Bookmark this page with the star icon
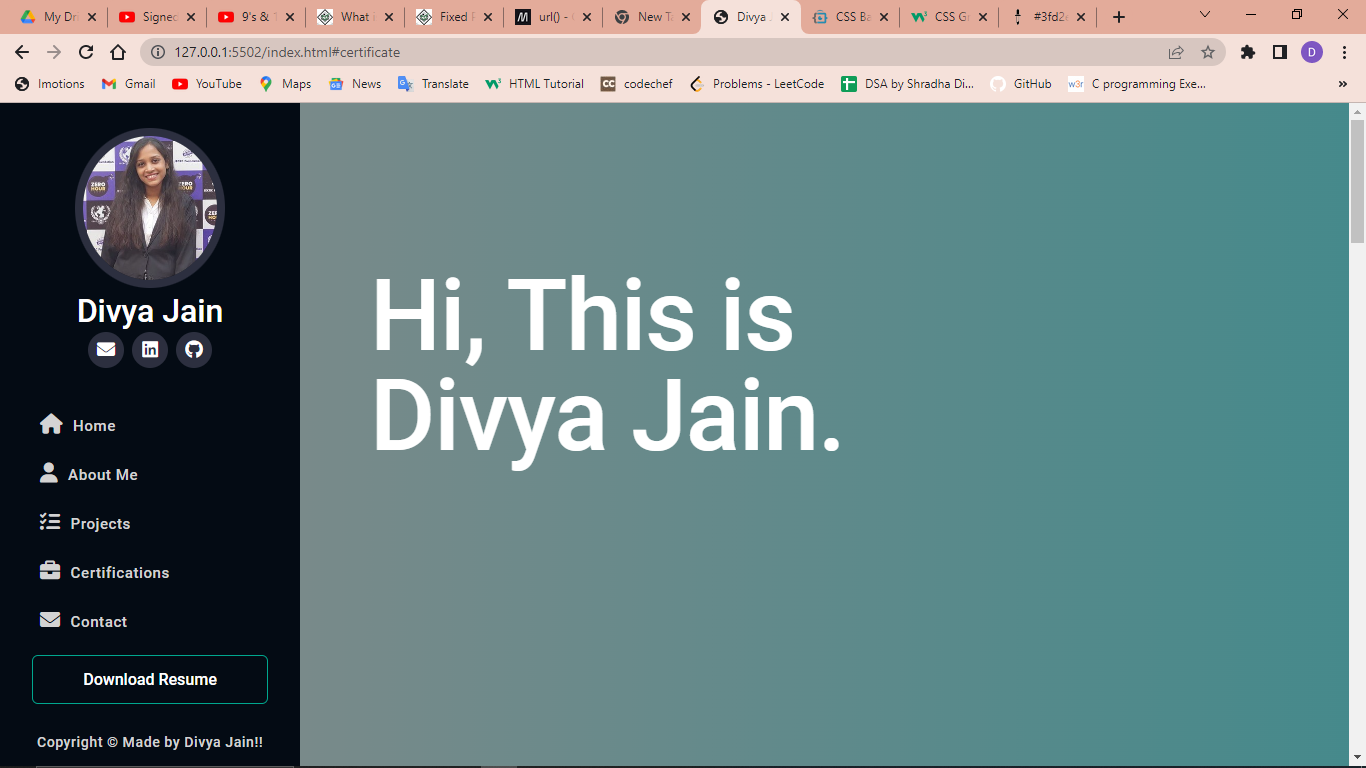The height and width of the screenshot is (768, 1366). tap(1208, 52)
